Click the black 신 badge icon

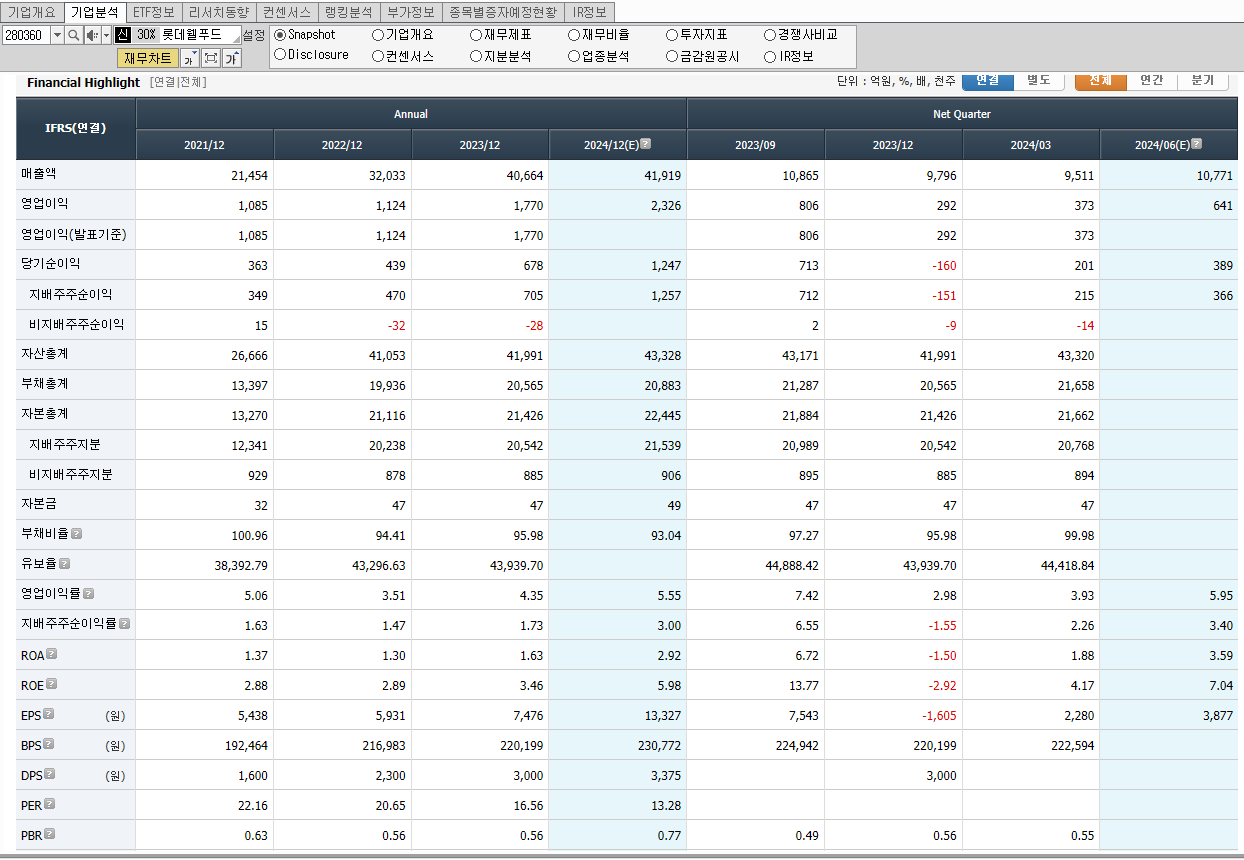(x=123, y=35)
